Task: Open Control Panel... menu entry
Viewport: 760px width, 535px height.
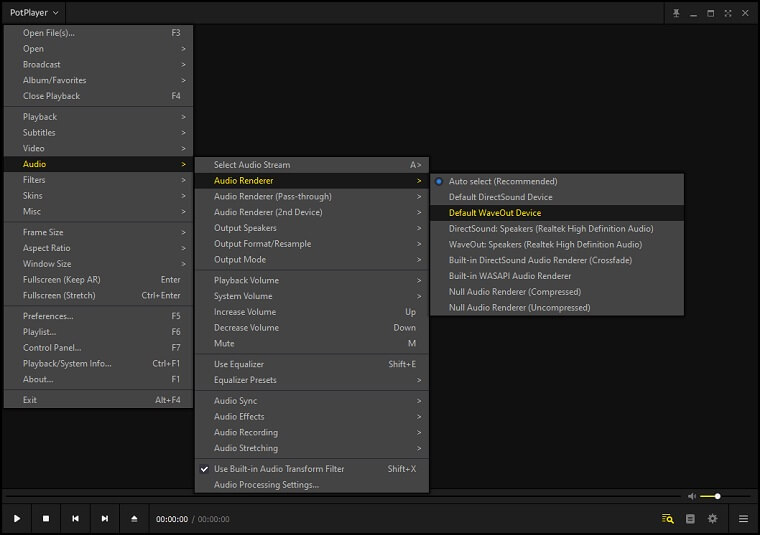Action: click(x=98, y=347)
